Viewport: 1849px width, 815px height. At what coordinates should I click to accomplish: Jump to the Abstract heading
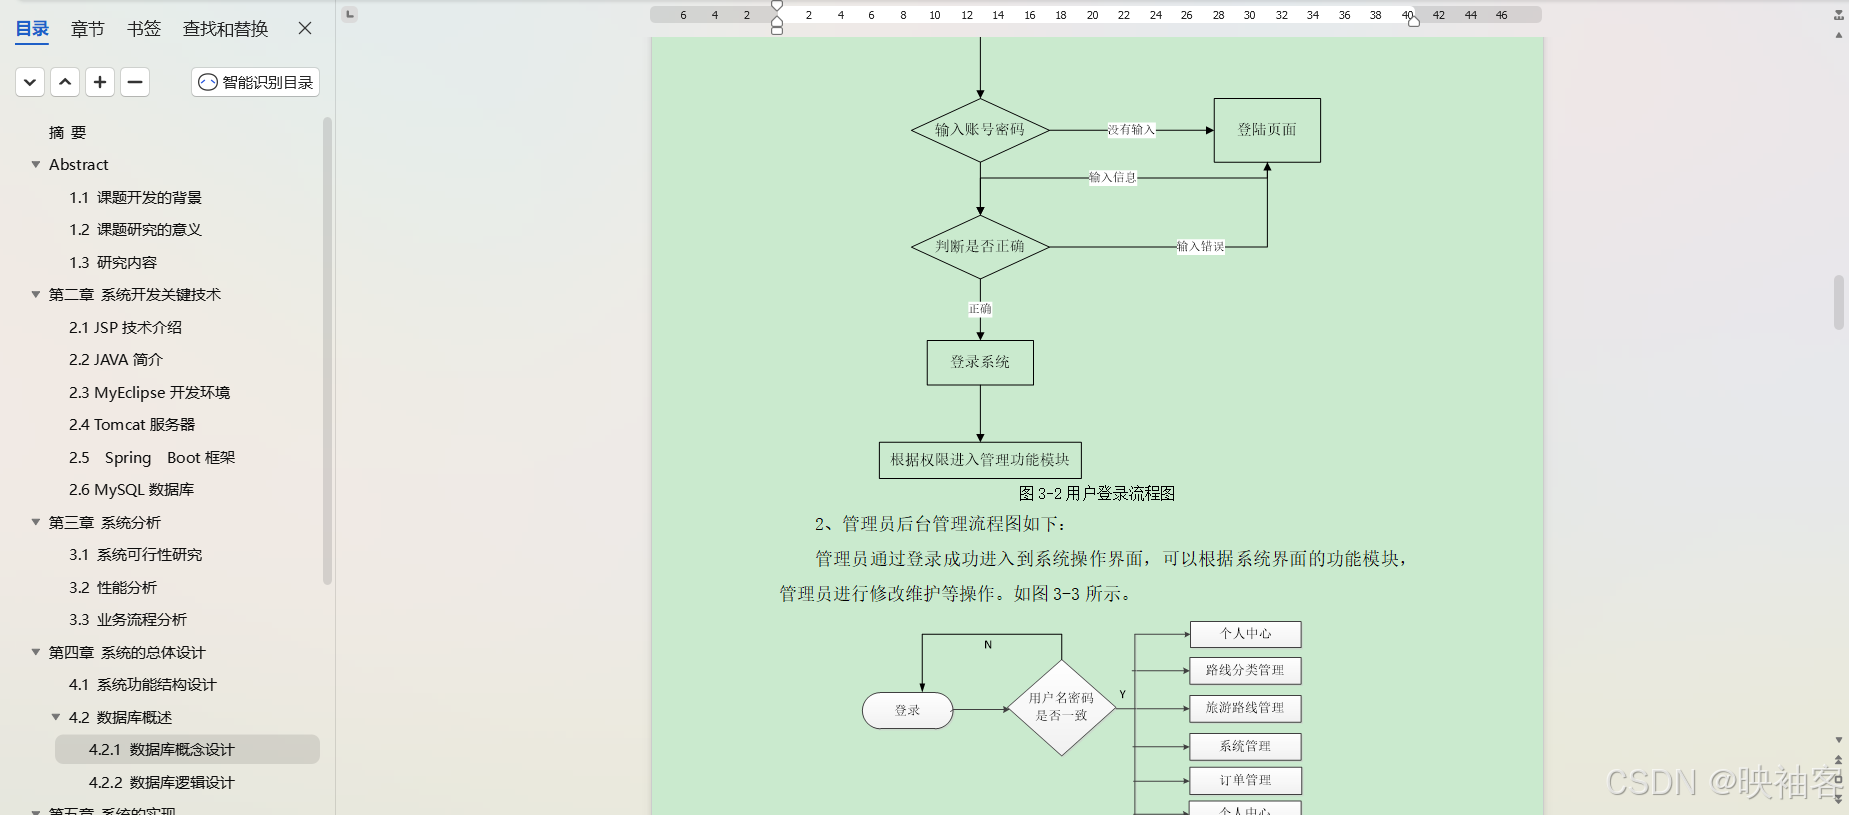point(79,164)
